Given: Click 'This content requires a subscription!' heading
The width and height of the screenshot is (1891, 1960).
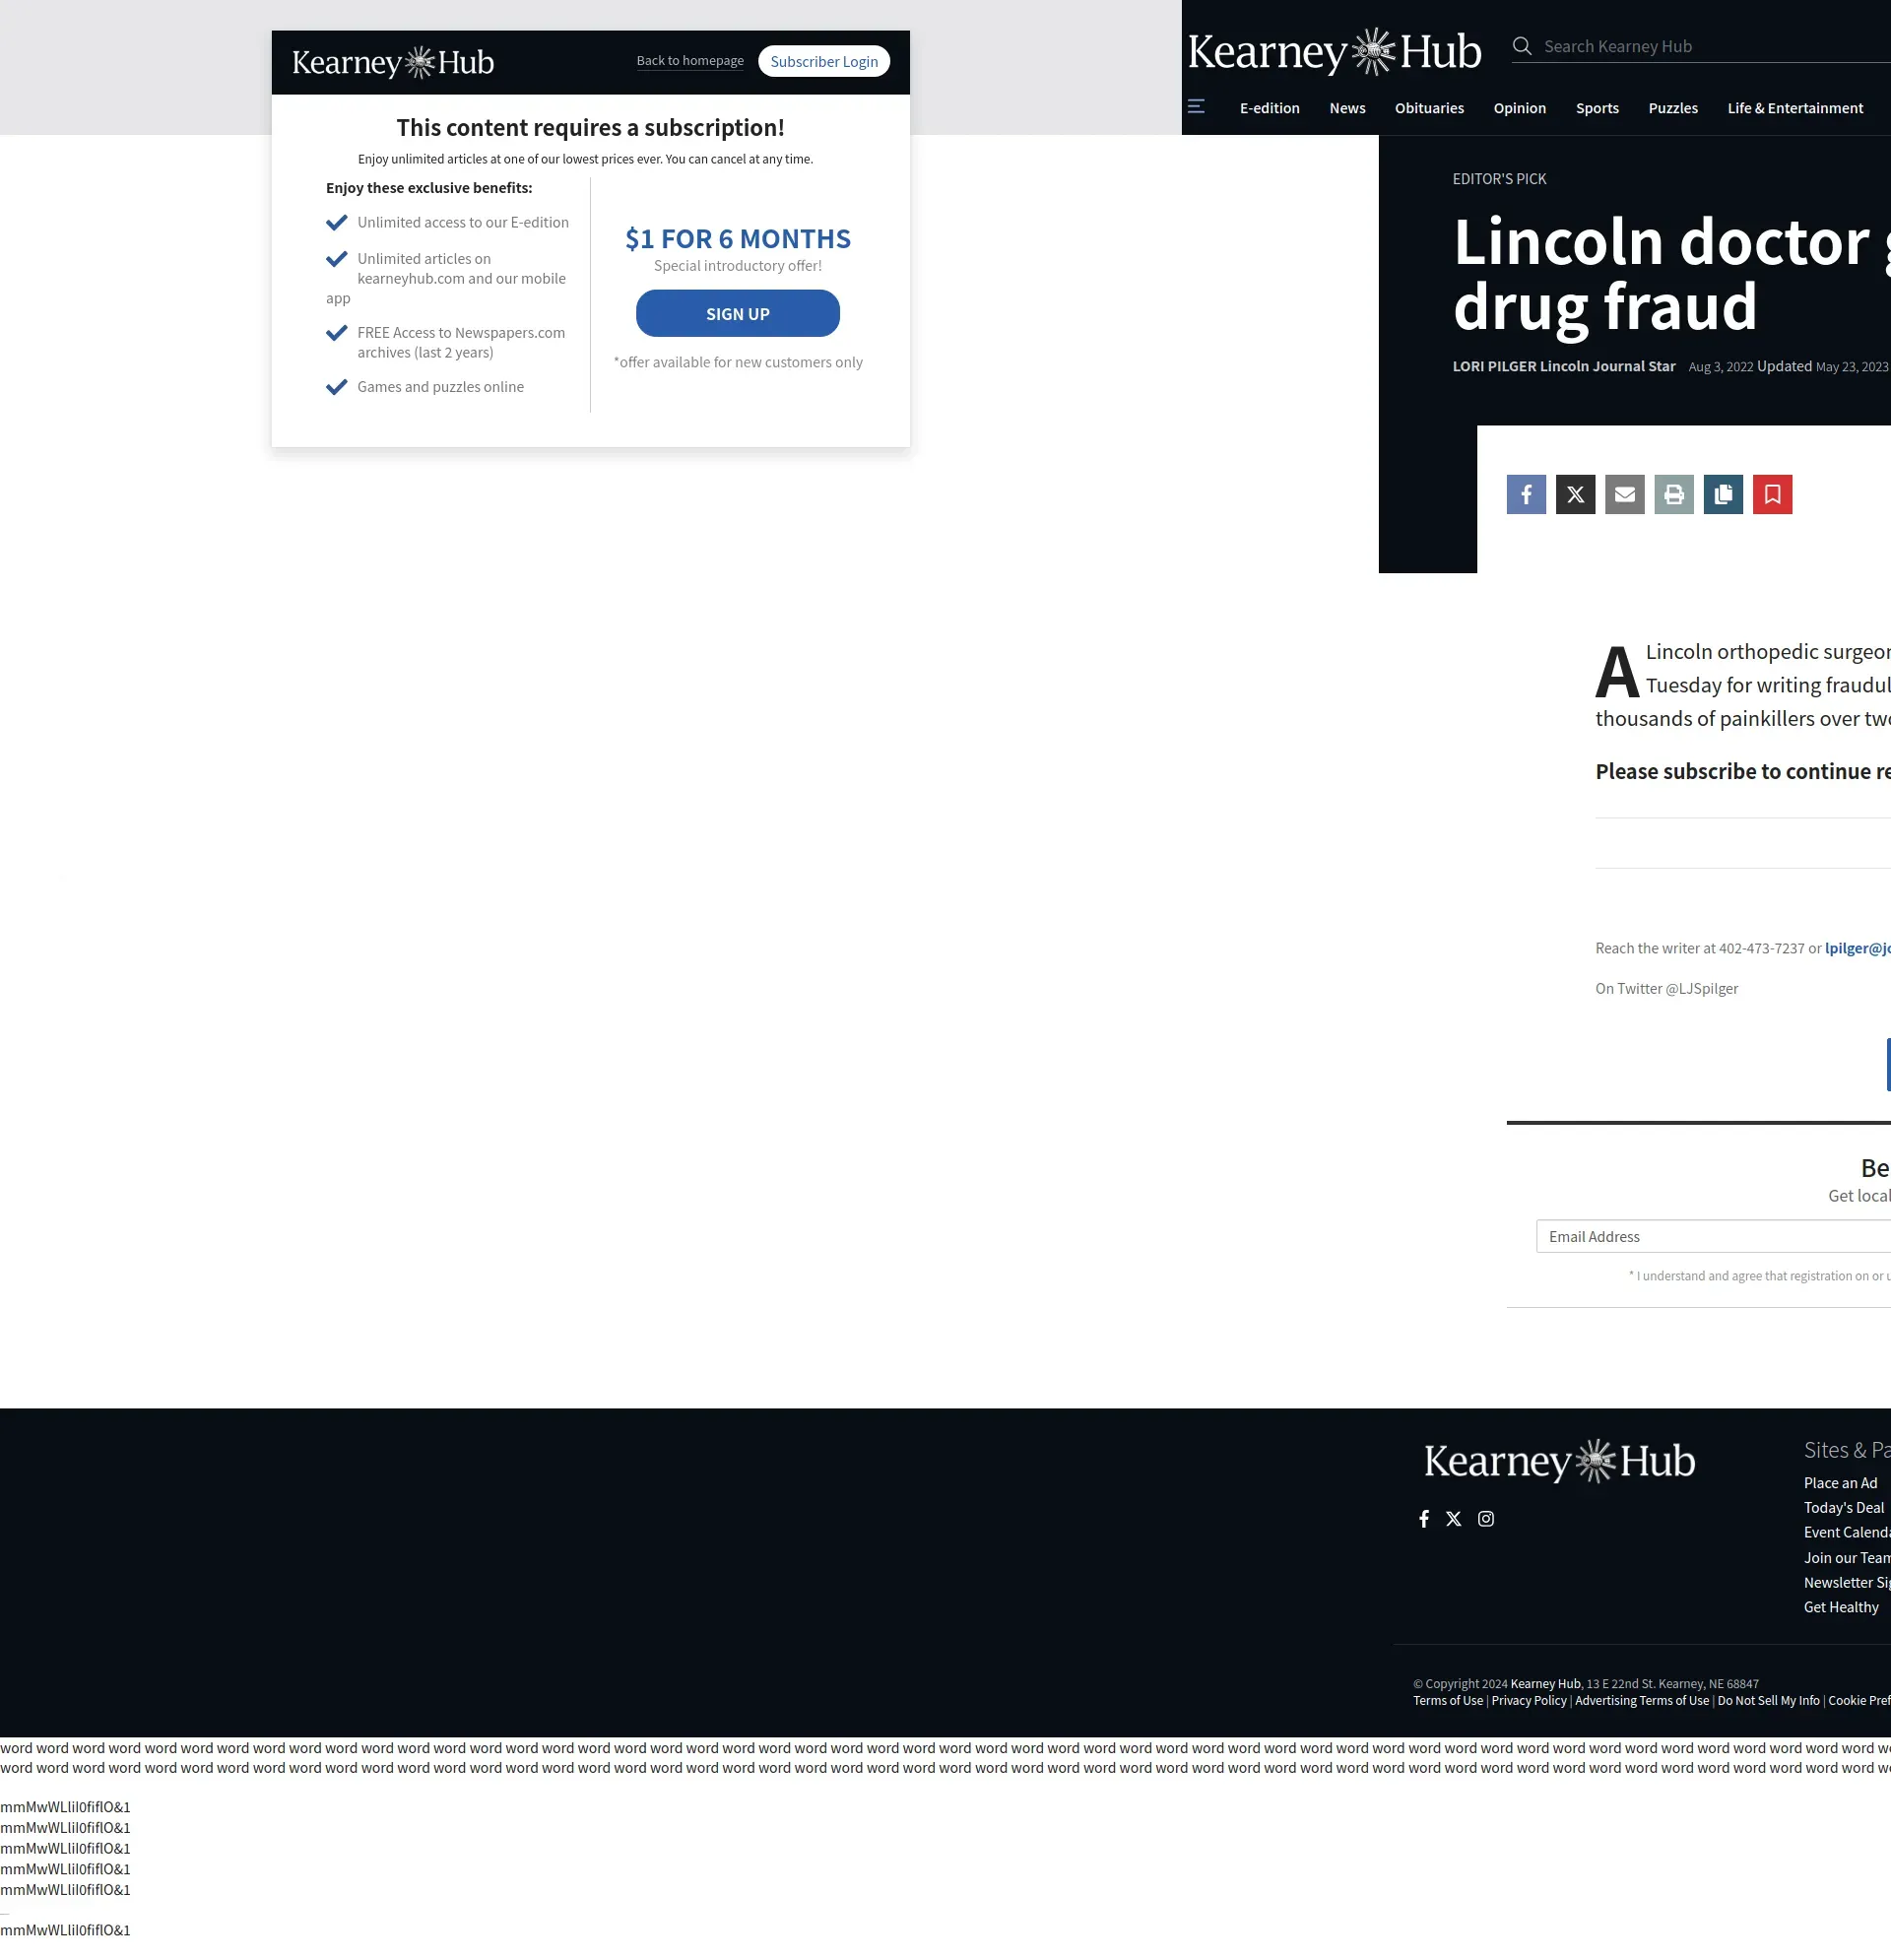Looking at the screenshot, I should (590, 128).
